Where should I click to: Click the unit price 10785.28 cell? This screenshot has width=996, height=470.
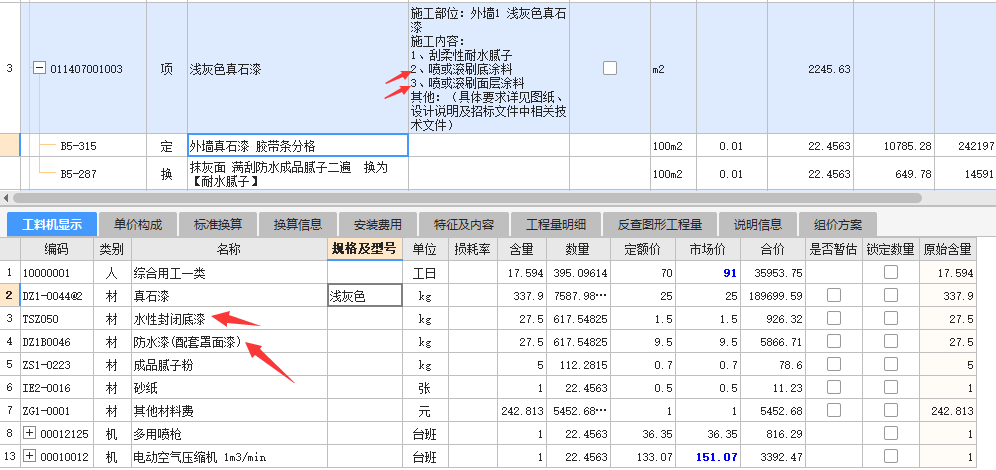893,146
